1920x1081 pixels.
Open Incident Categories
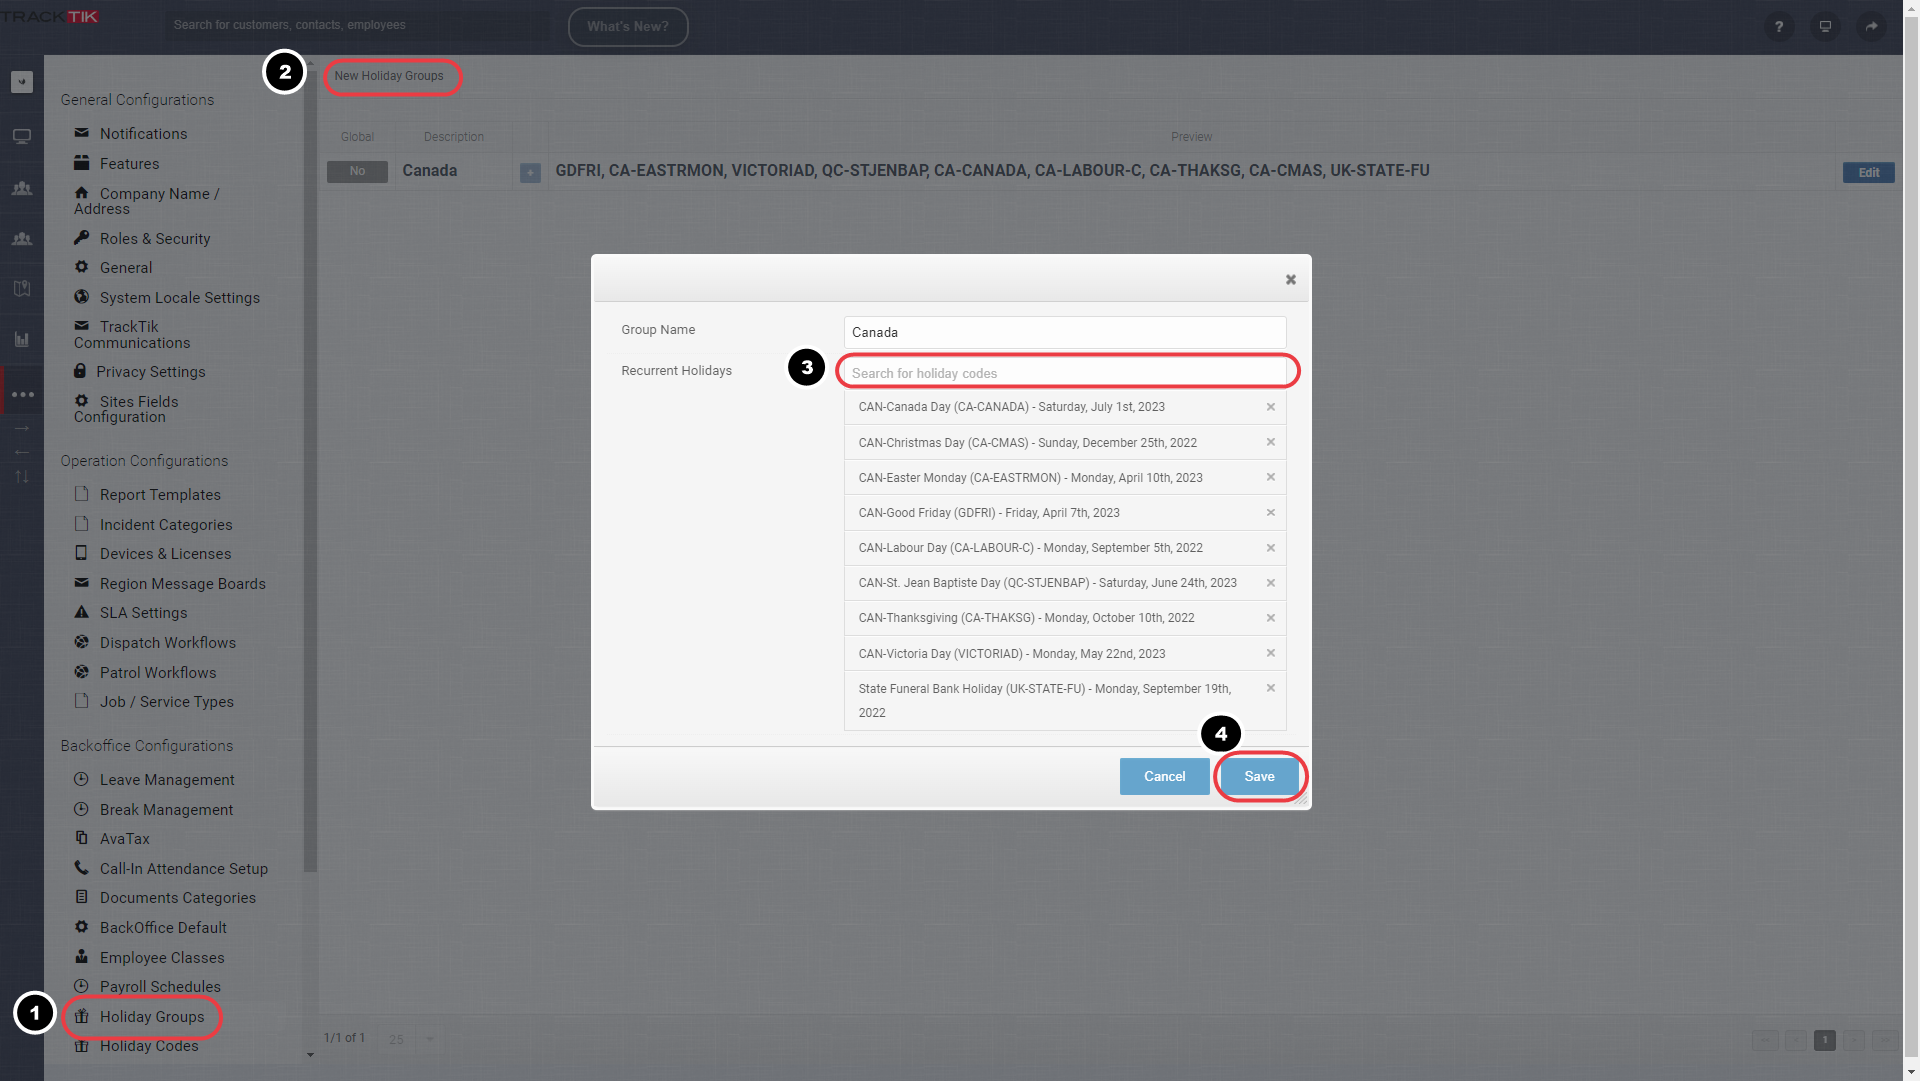pyautogui.click(x=165, y=525)
